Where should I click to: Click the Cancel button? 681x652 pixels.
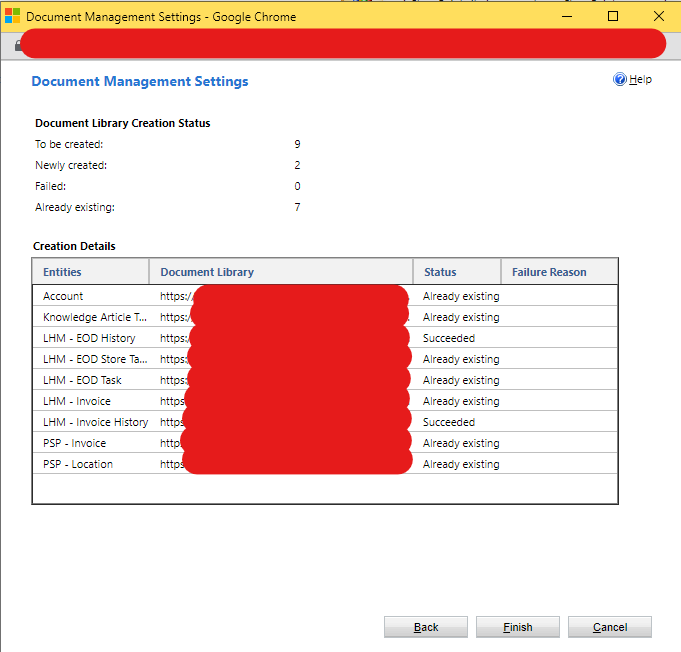609,627
